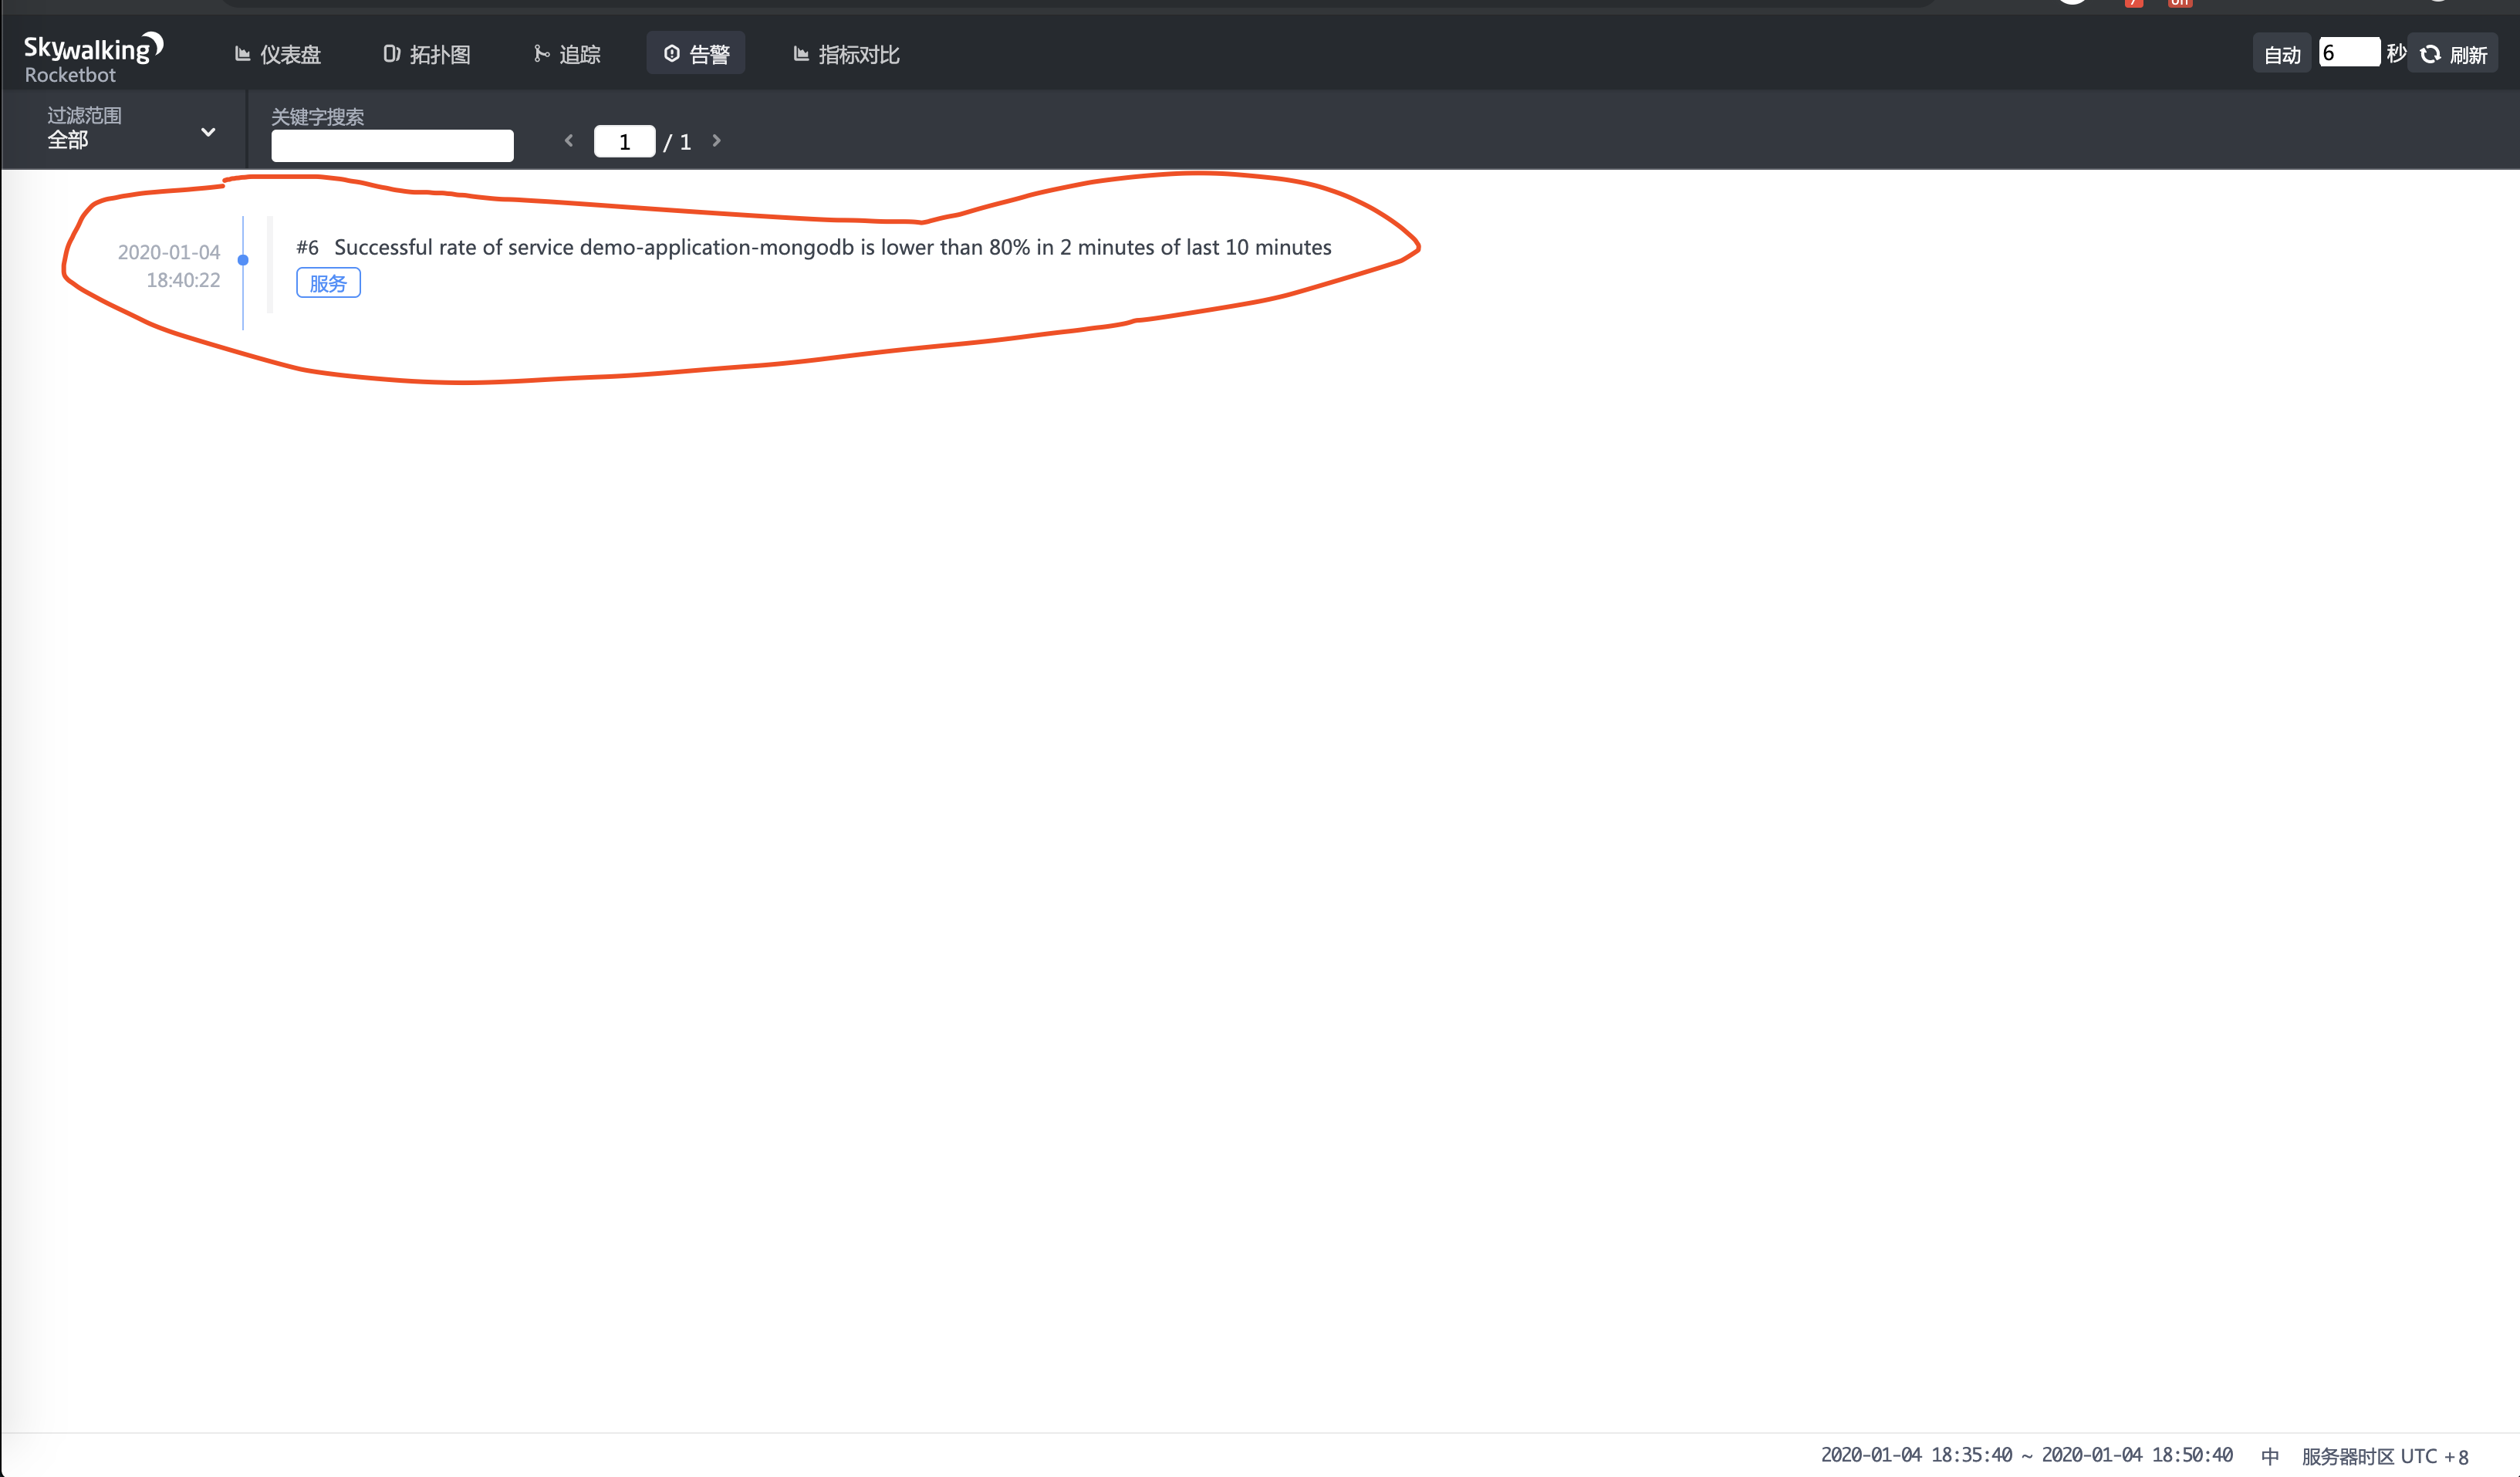The width and height of the screenshot is (2520, 1477).
Task: Click the page number input field
Action: coord(624,142)
